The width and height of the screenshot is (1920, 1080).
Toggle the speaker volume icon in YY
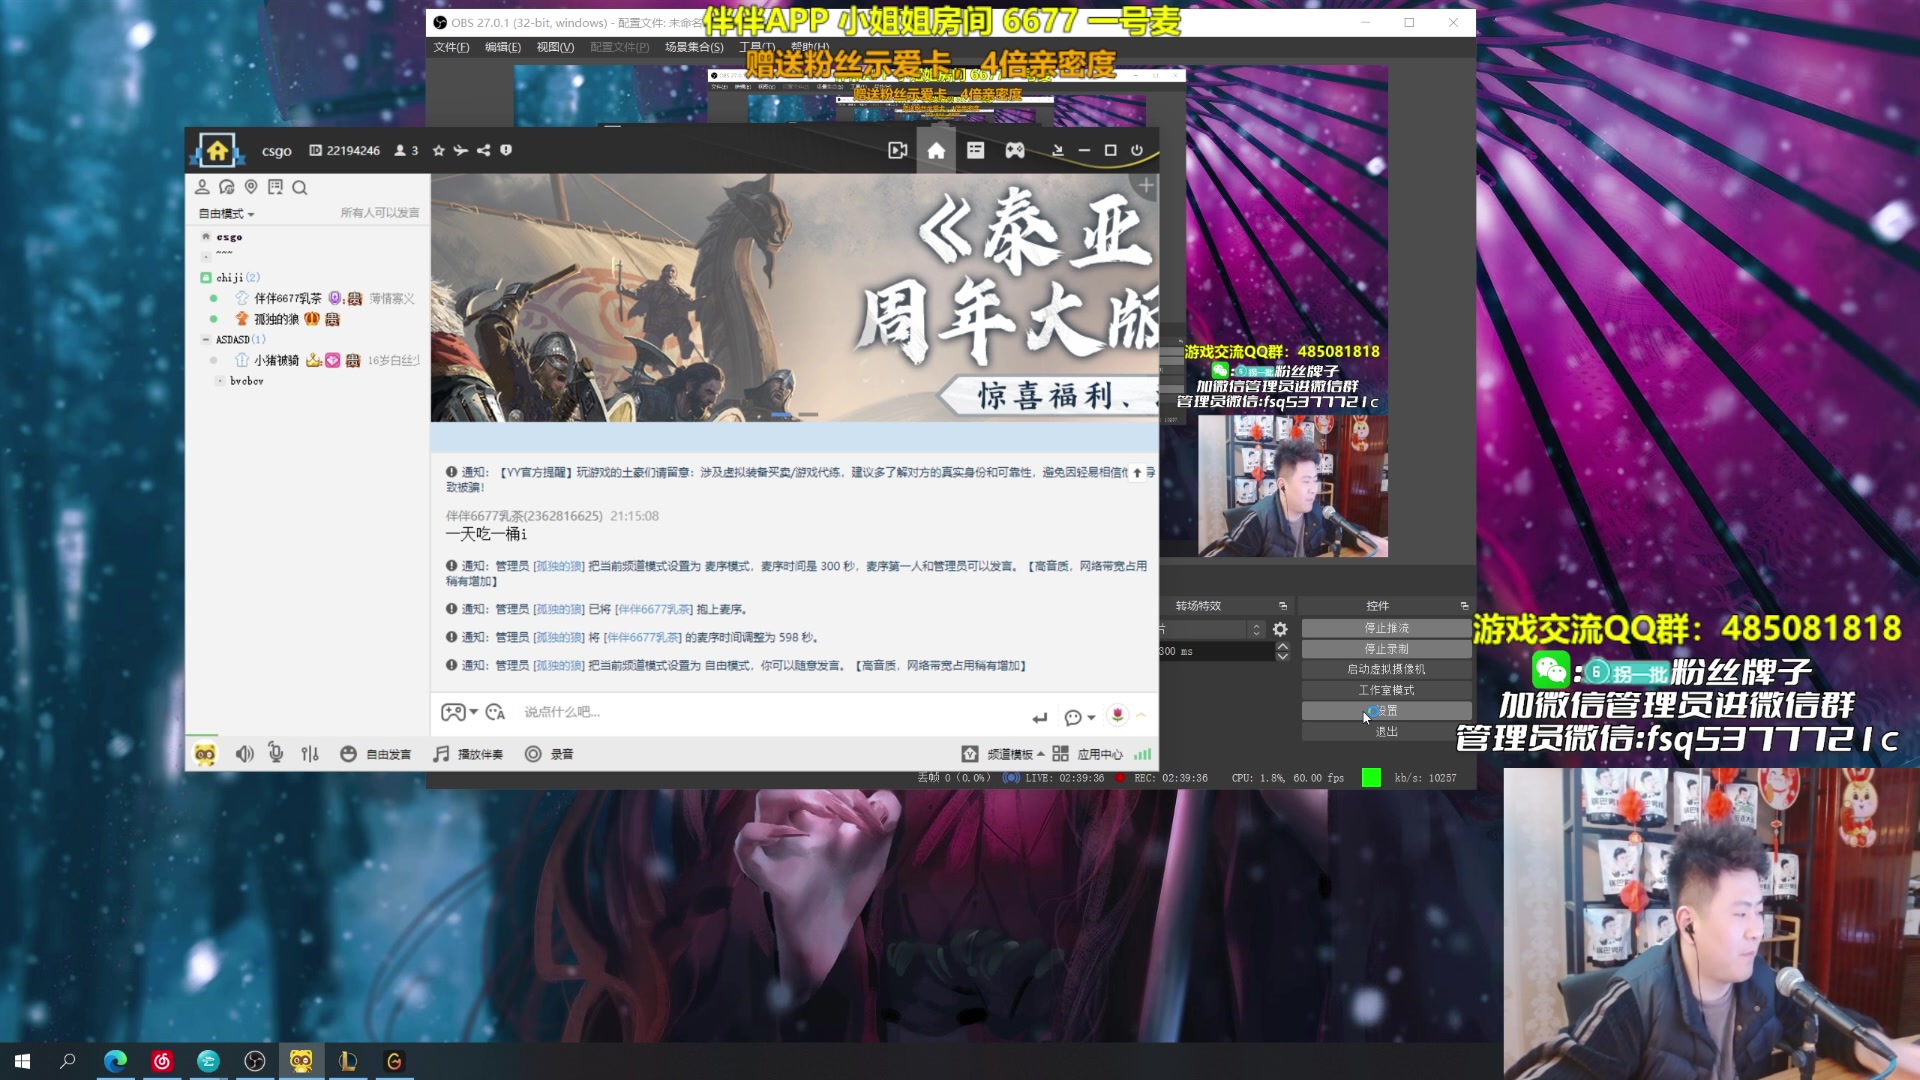[244, 753]
